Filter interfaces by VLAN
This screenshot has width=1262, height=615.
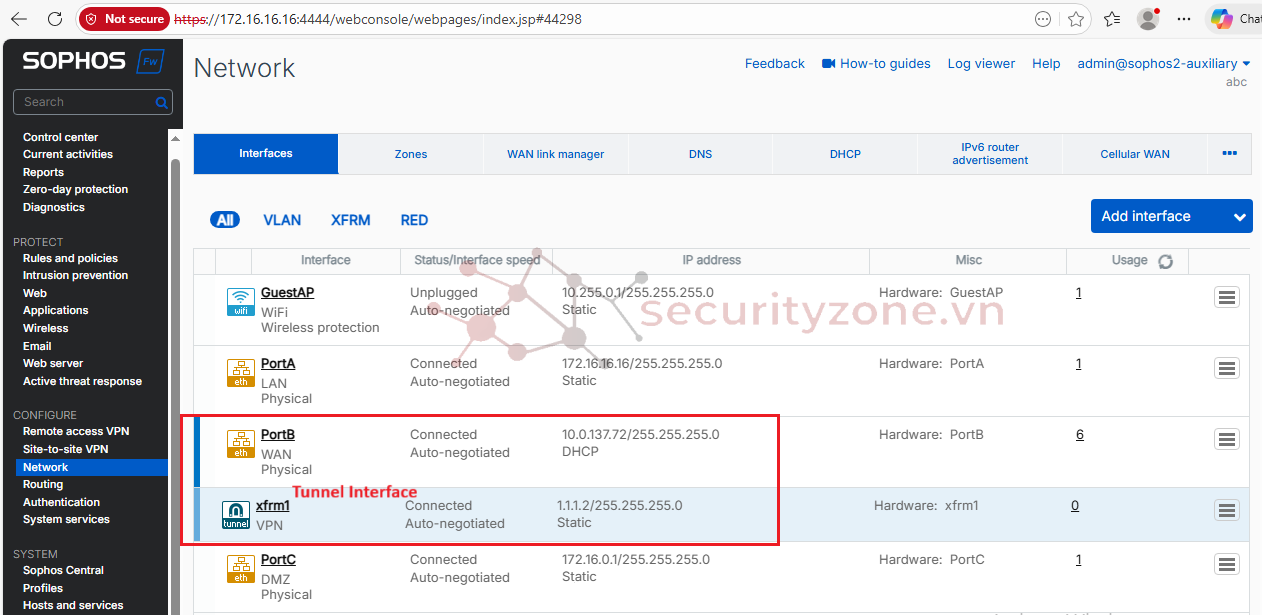pos(282,220)
